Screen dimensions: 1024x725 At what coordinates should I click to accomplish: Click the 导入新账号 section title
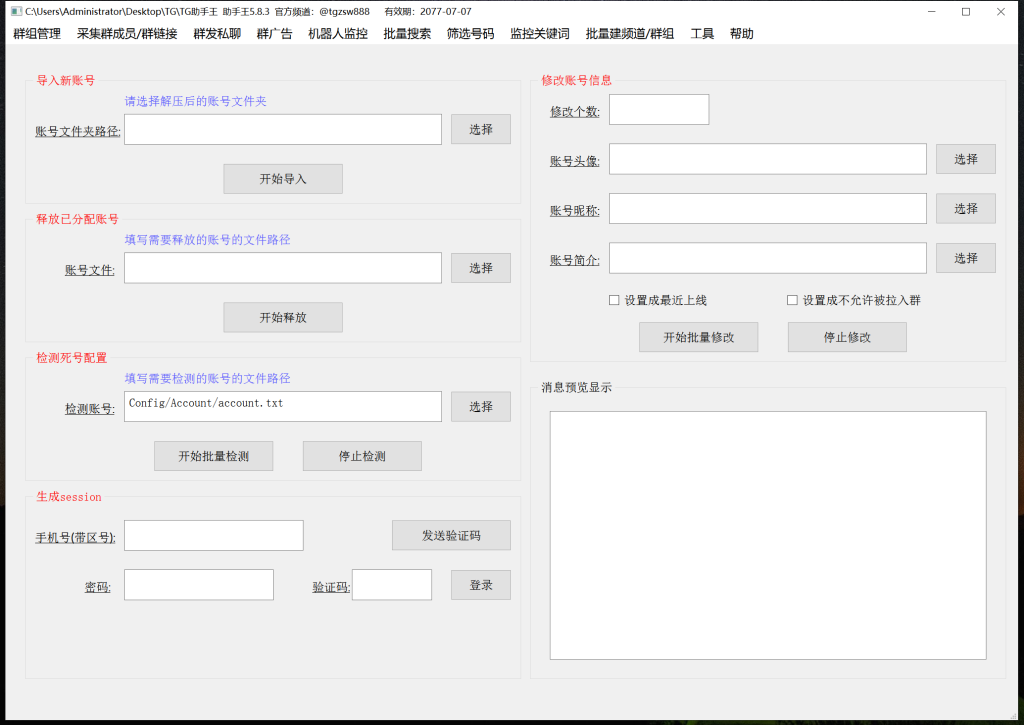[65, 80]
